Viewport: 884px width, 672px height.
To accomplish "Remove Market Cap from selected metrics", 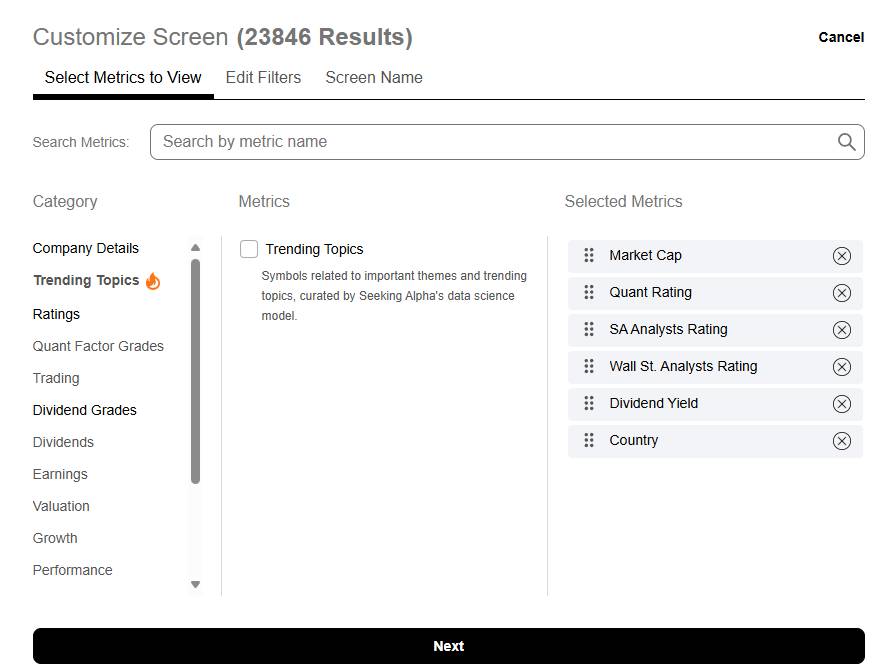I will 841,256.
